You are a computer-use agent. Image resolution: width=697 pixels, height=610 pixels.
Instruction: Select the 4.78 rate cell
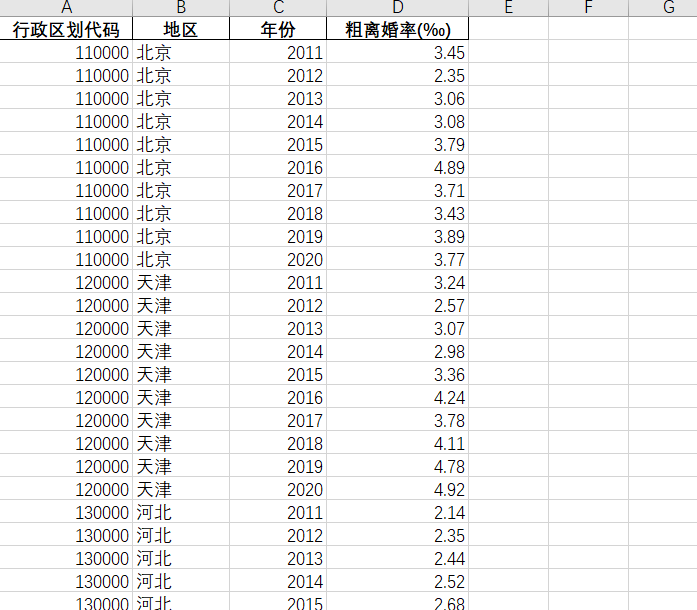tap(397, 467)
